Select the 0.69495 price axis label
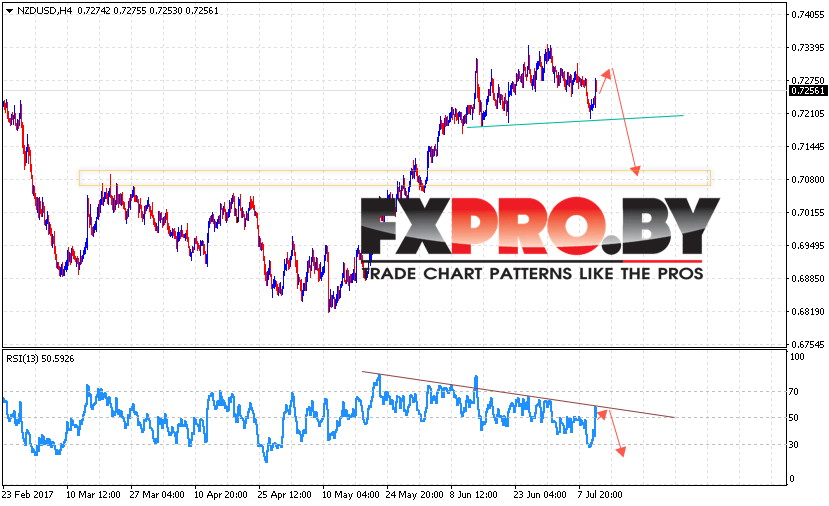The image size is (829, 506). (808, 246)
